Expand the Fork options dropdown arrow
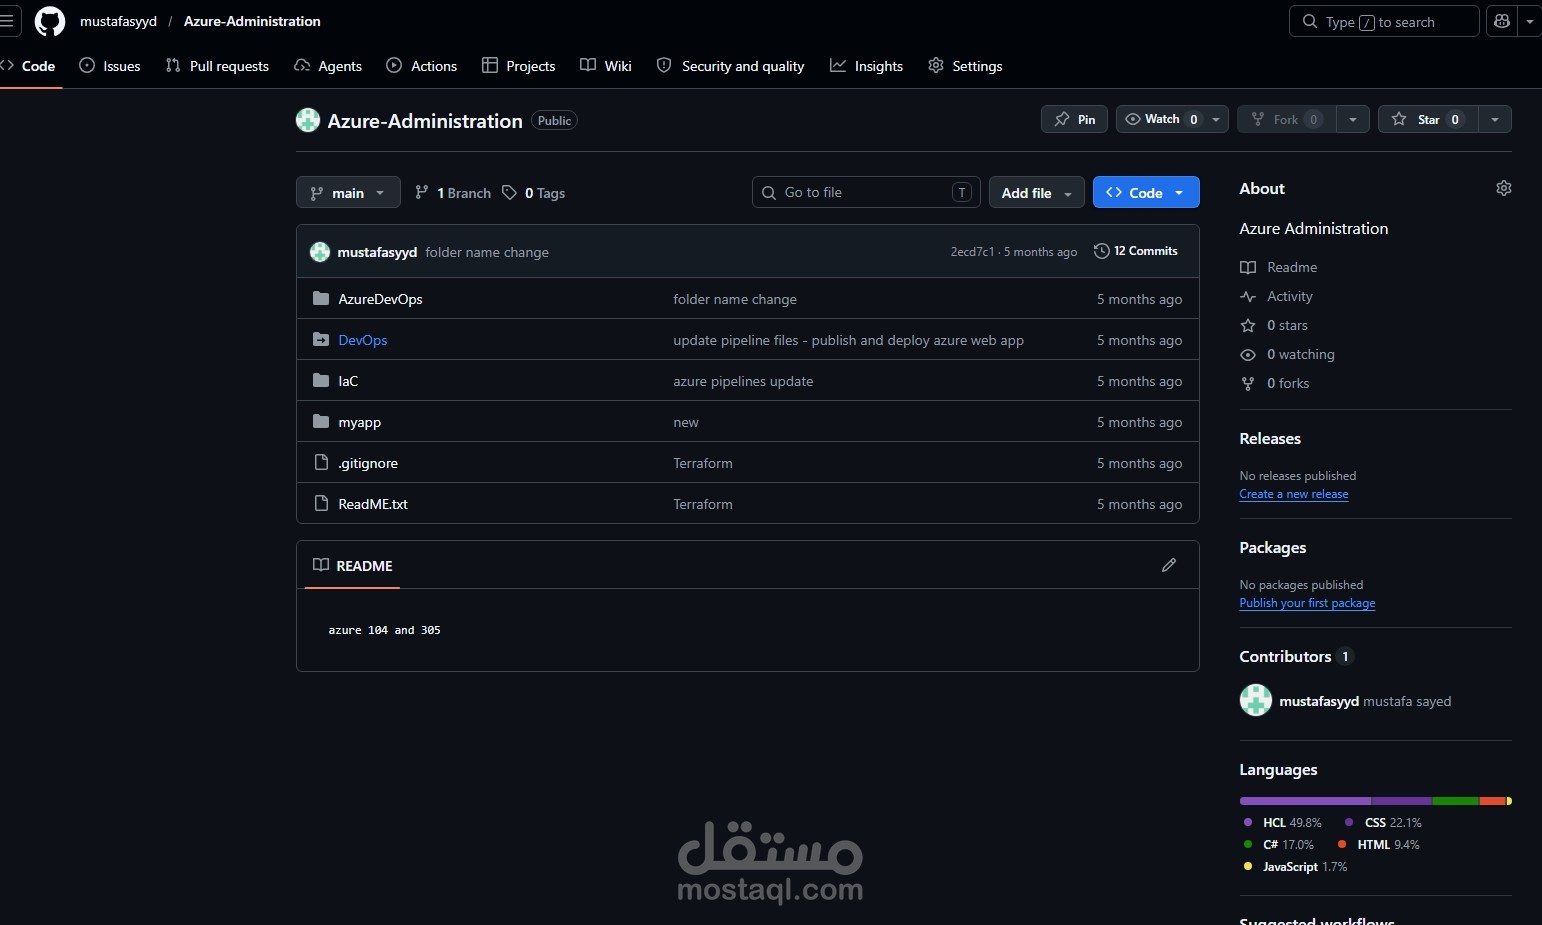 coord(1353,119)
